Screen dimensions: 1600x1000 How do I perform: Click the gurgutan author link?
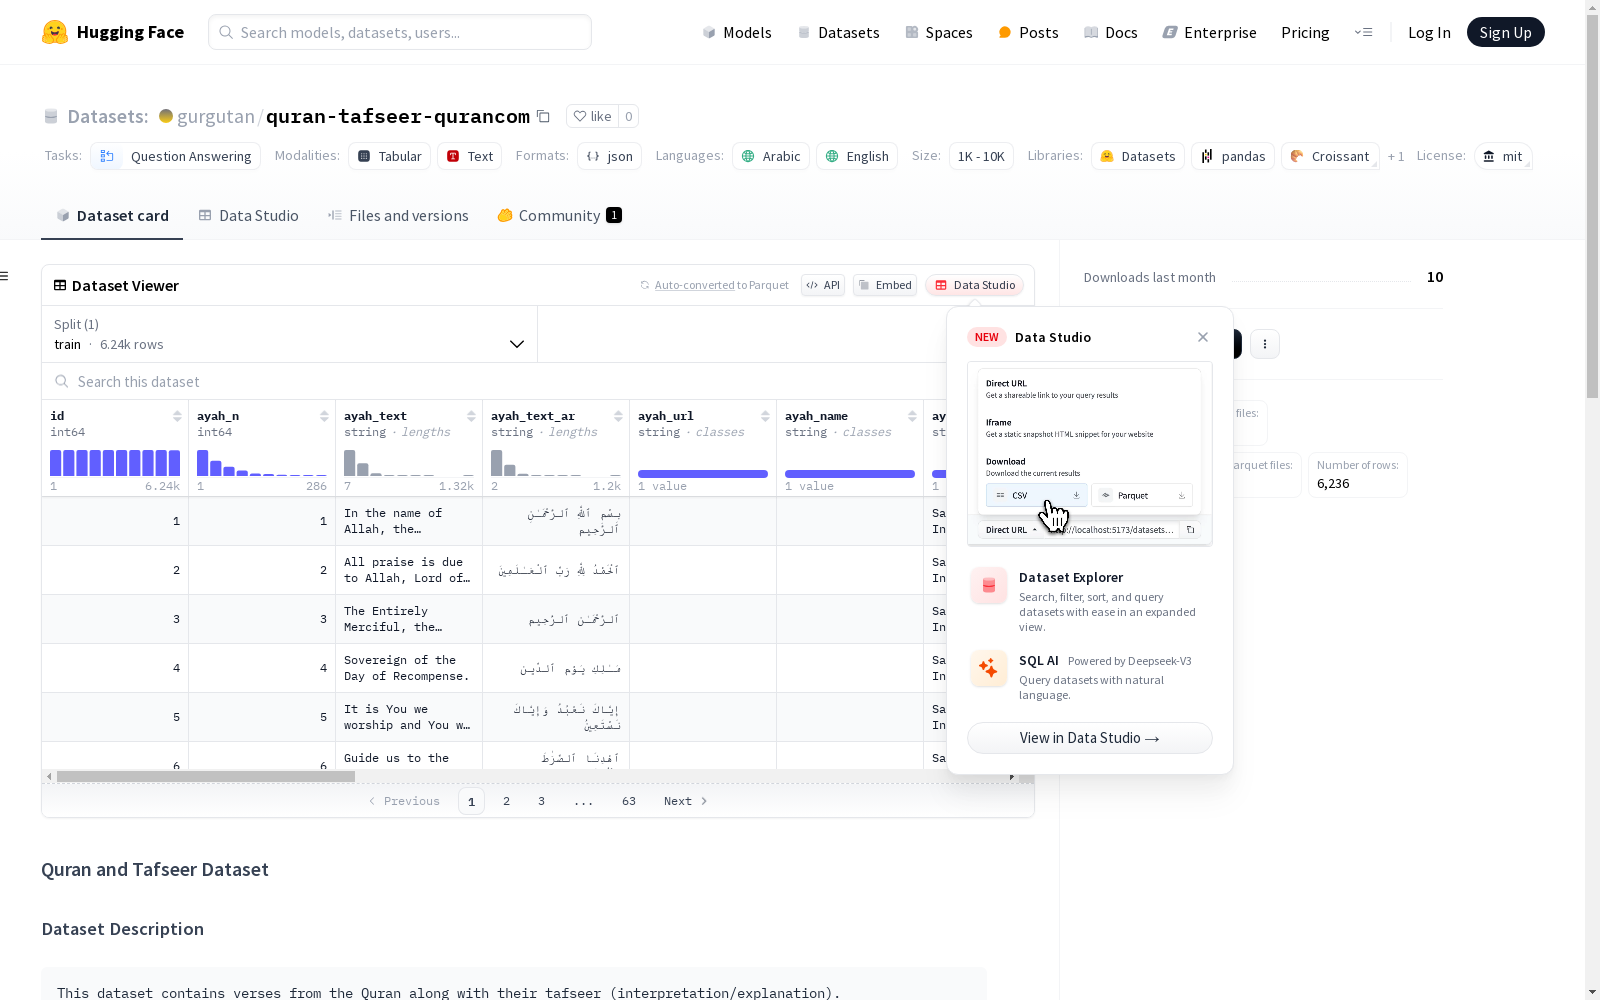coord(216,116)
